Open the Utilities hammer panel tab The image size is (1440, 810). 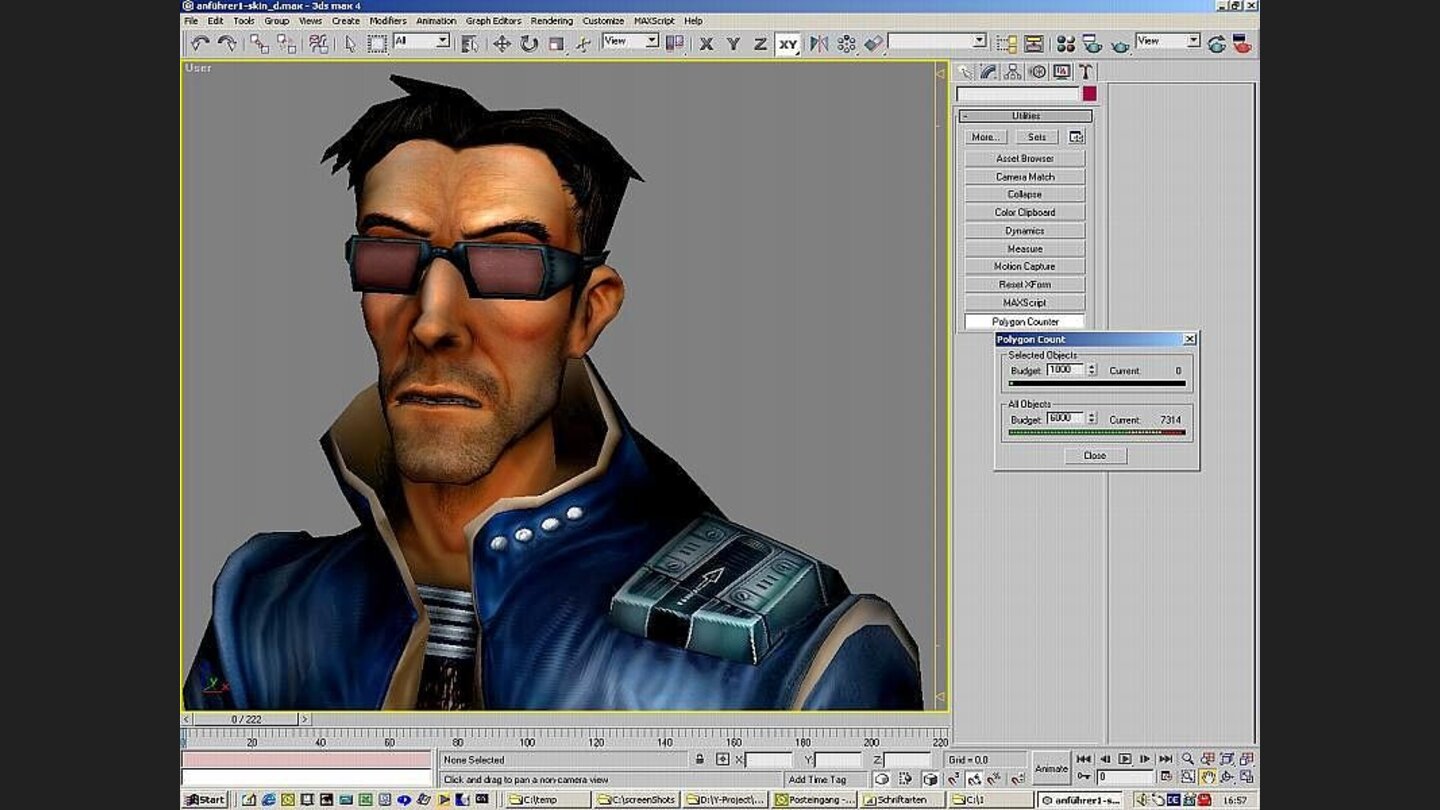[1085, 72]
